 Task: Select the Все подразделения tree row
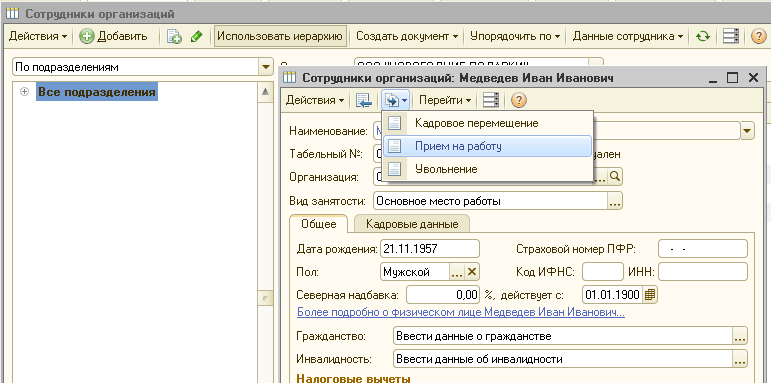[x=97, y=92]
